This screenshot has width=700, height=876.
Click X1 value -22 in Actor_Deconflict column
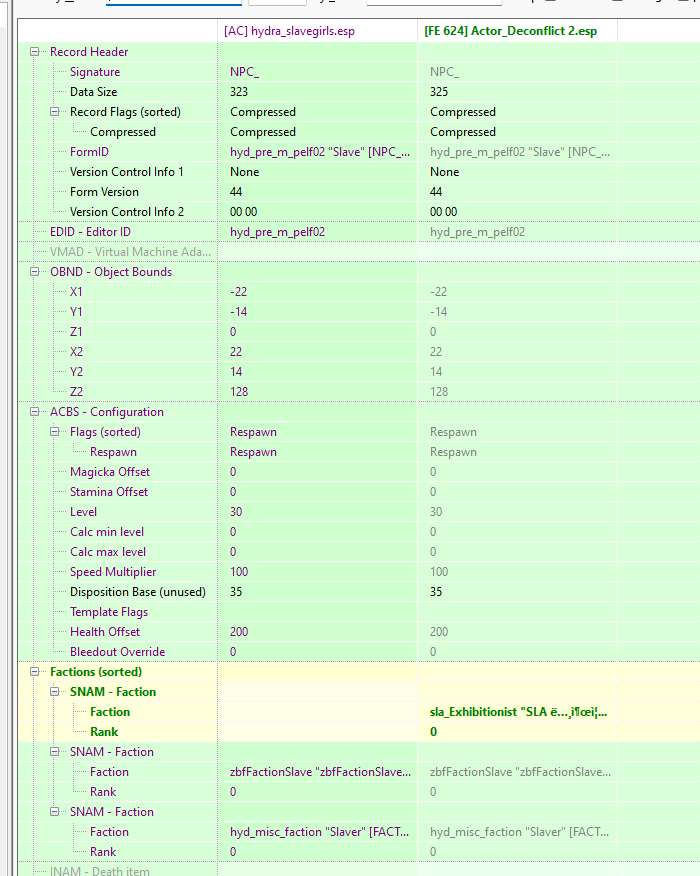click(439, 292)
